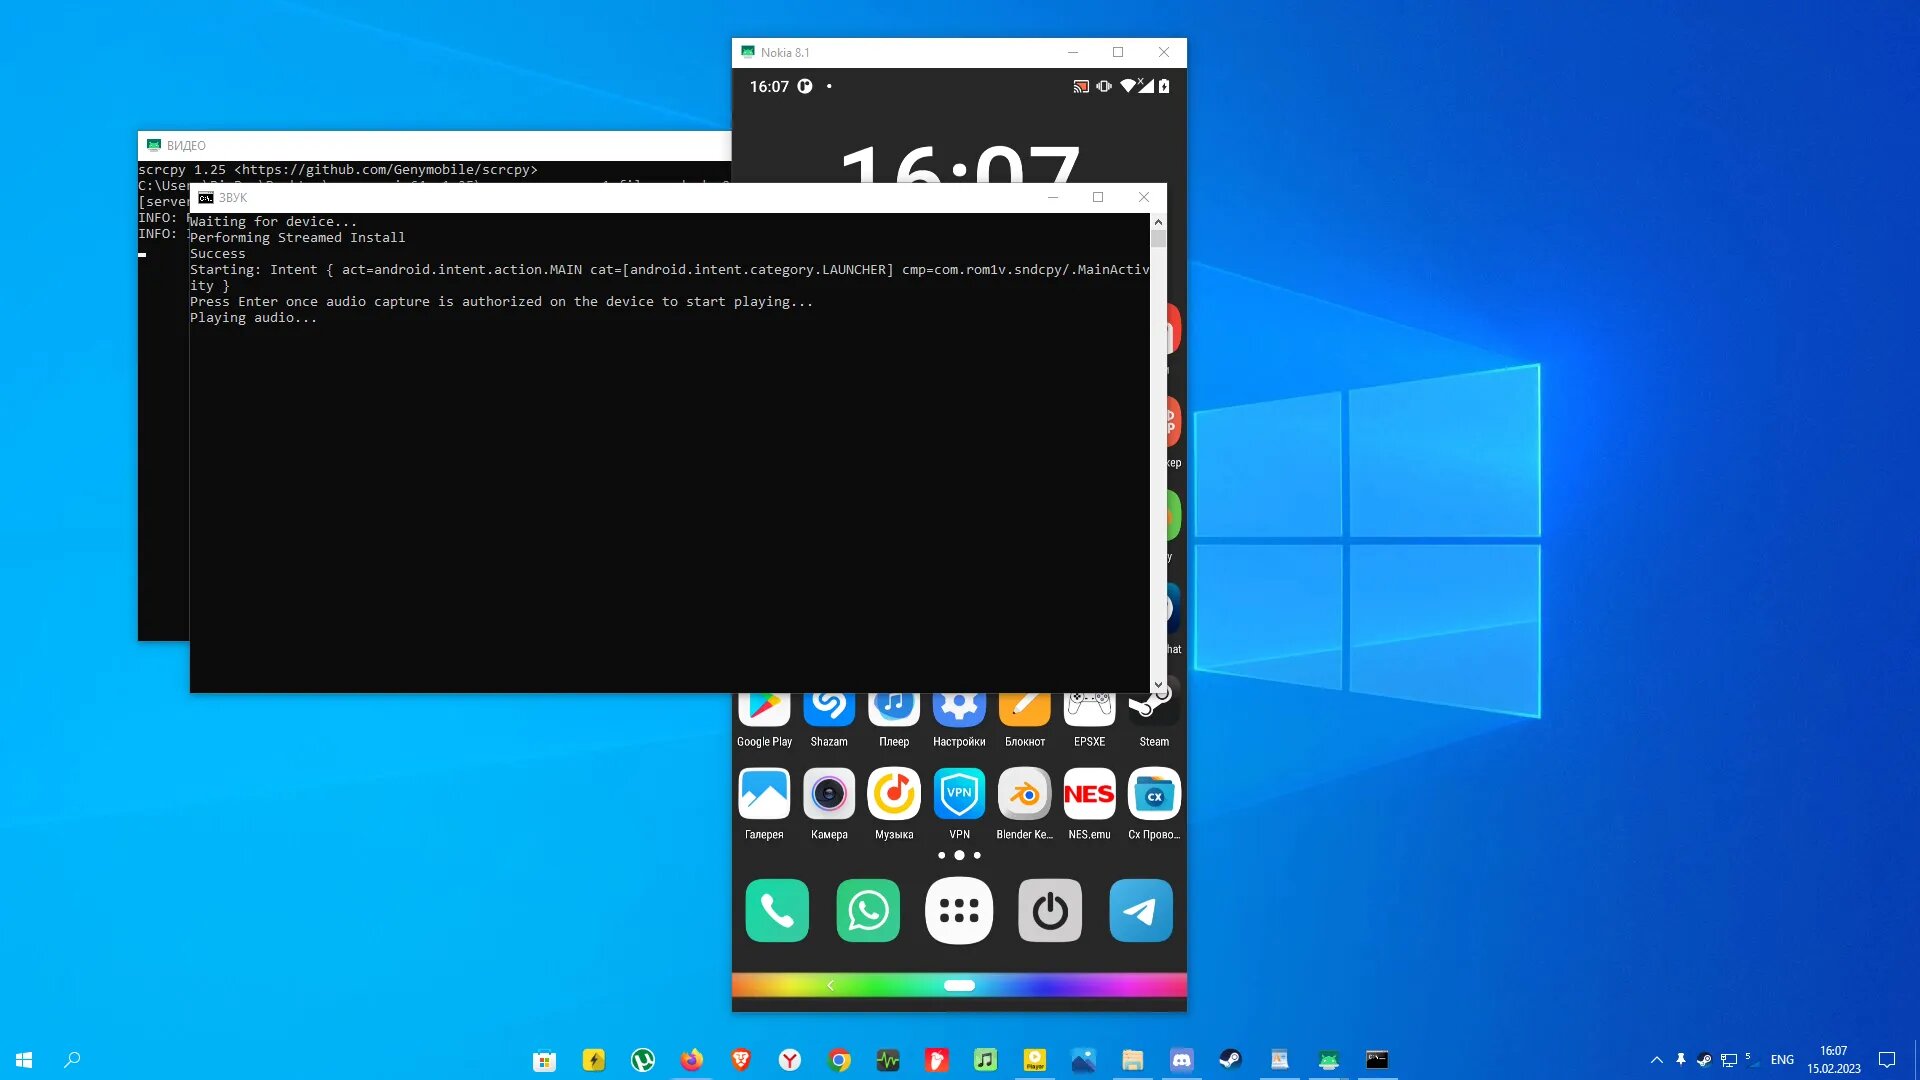Open the notification center icon
1920x1080 pixels.
[x=1887, y=1060]
